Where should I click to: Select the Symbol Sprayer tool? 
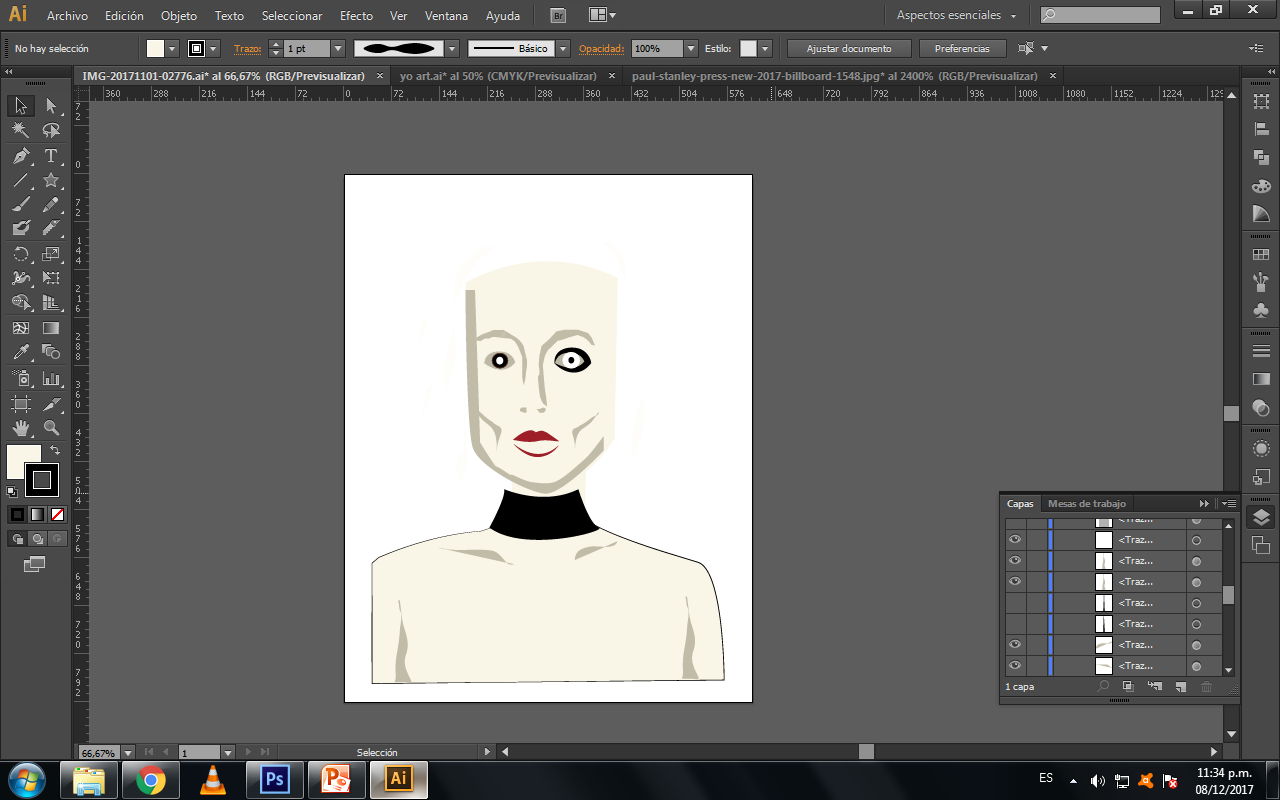[x=20, y=379]
